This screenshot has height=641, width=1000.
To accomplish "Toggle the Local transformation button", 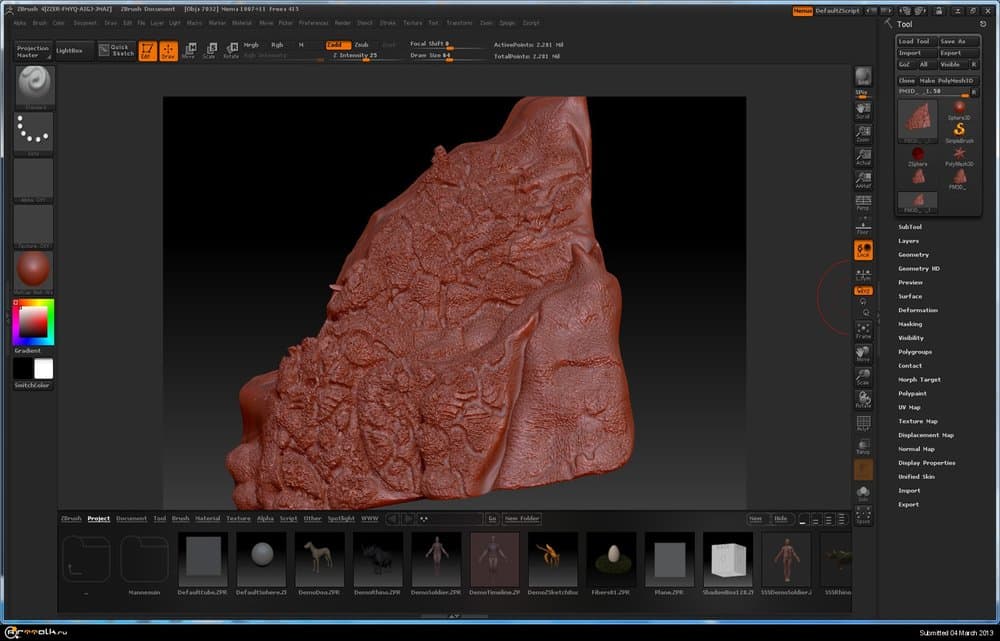I will pos(863,250).
